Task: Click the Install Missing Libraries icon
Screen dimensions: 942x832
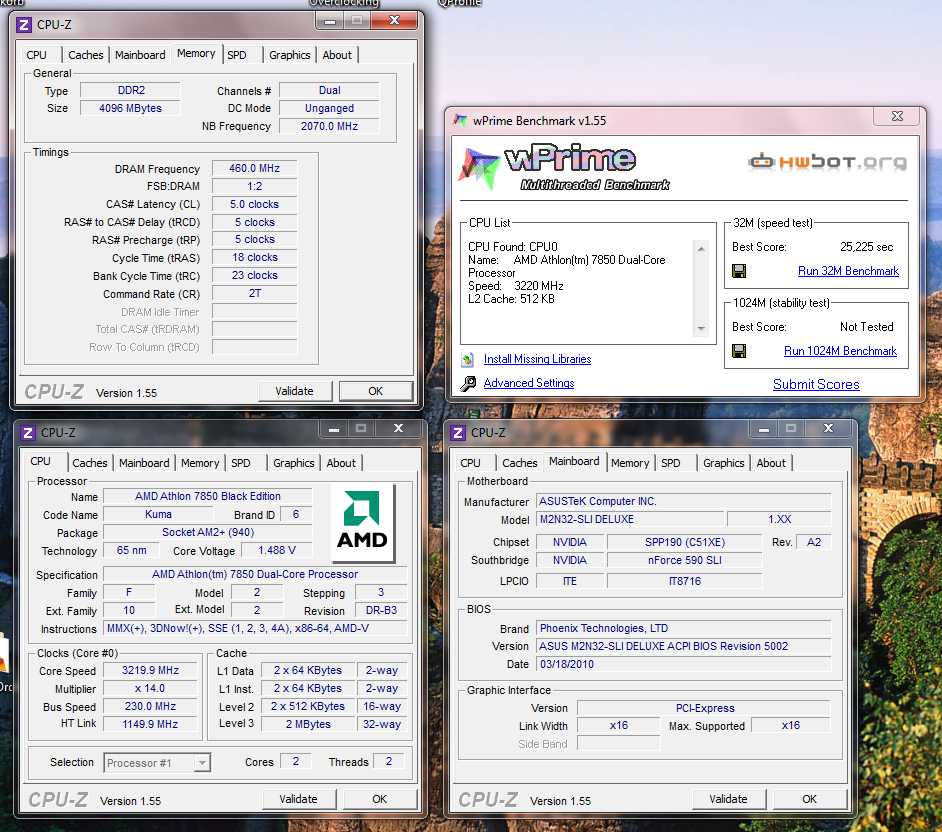Action: (467, 359)
